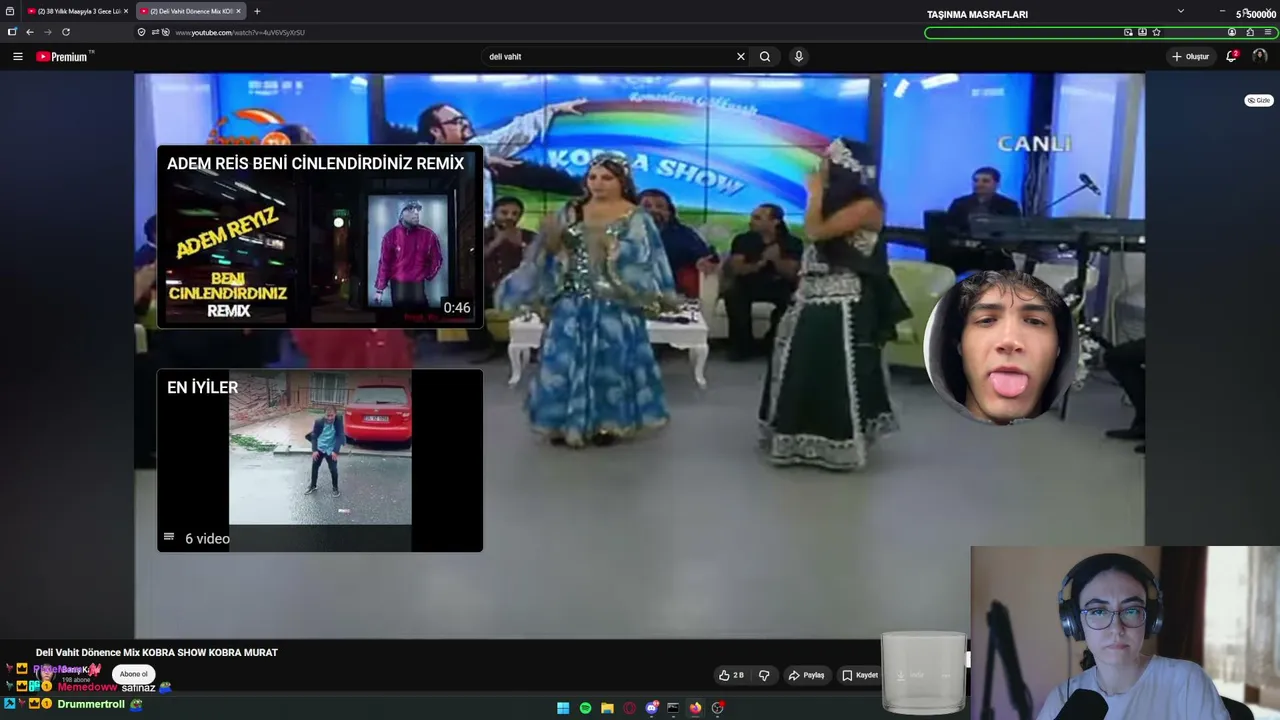Go forward one page in browser
Screen dimensions: 1280x720
pyautogui.click(x=47, y=32)
